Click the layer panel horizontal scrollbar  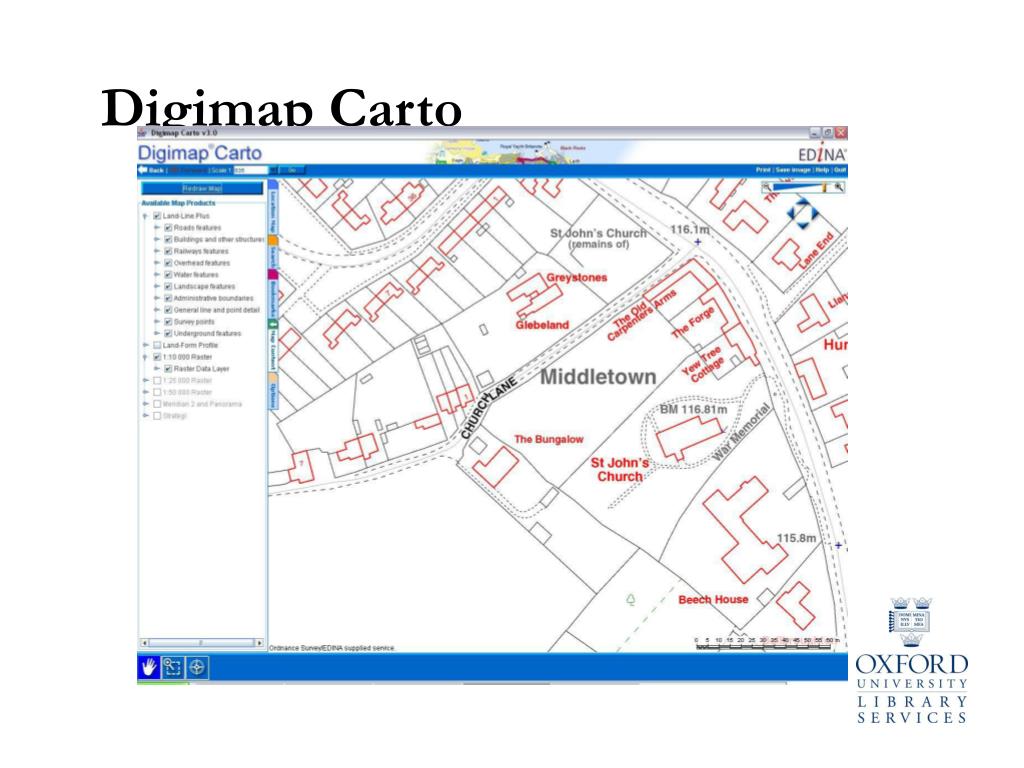click(x=202, y=643)
